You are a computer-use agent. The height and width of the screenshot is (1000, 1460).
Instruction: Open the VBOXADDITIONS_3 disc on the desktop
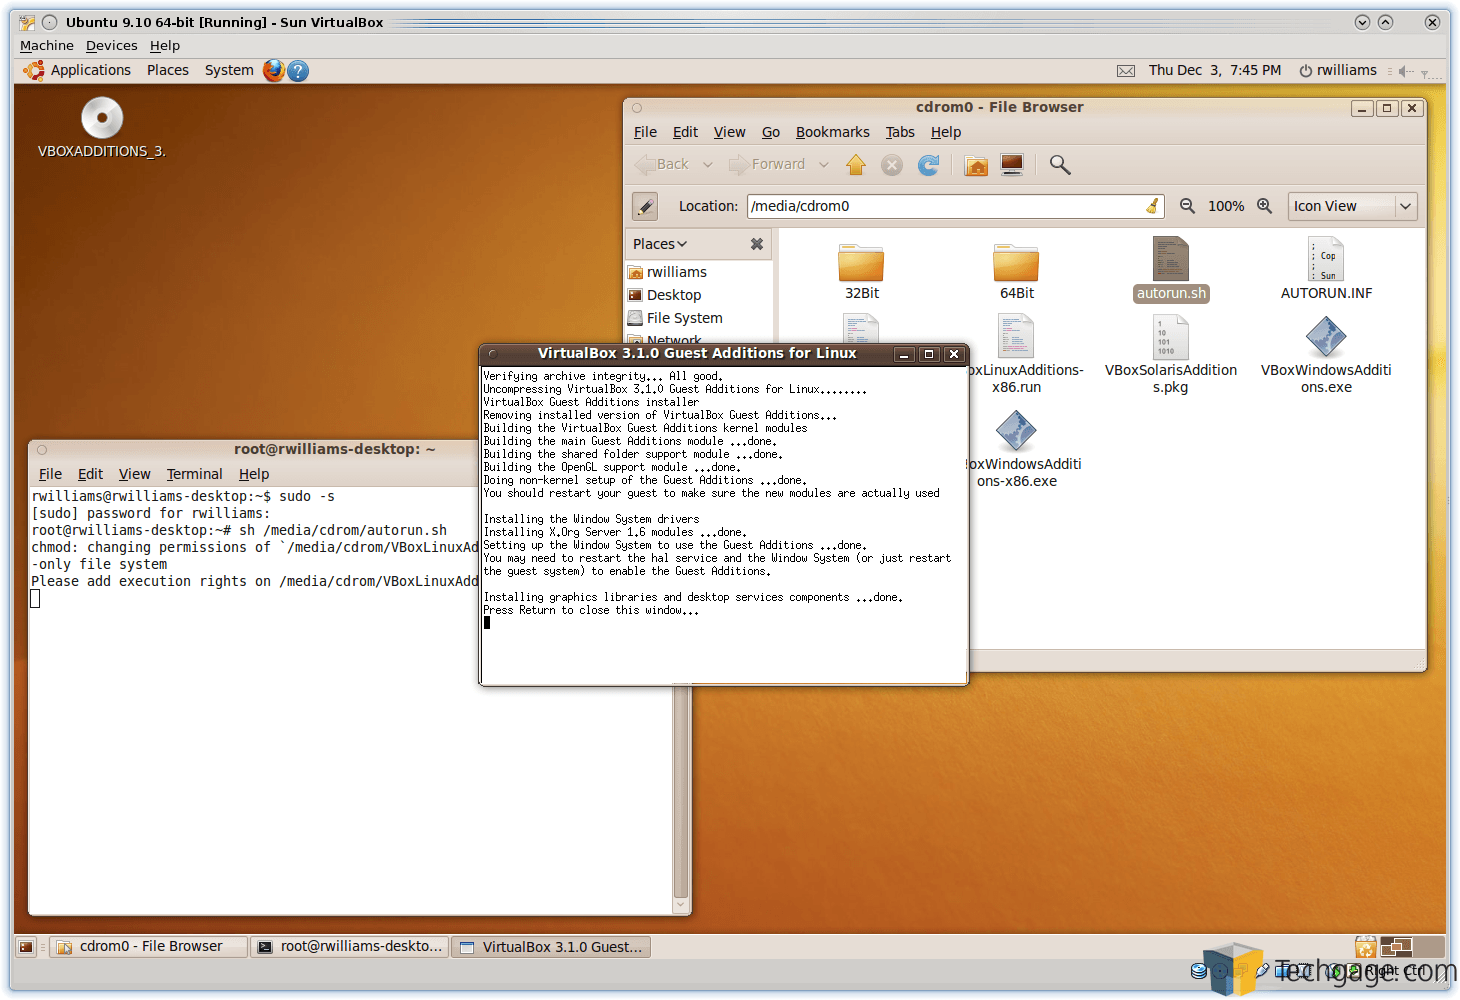pyautogui.click(x=102, y=128)
